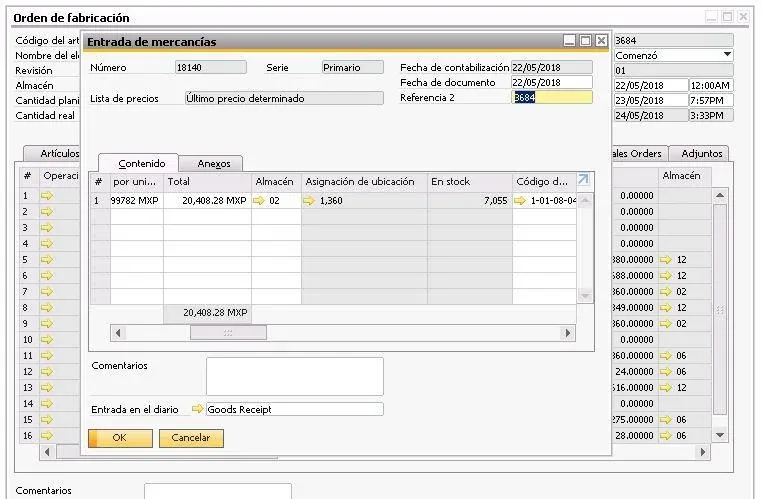Click warehouse arrow beside 349.00000 row

(666, 308)
